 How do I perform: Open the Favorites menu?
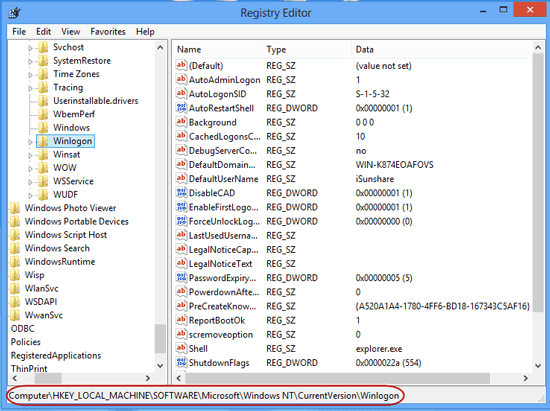tap(108, 32)
